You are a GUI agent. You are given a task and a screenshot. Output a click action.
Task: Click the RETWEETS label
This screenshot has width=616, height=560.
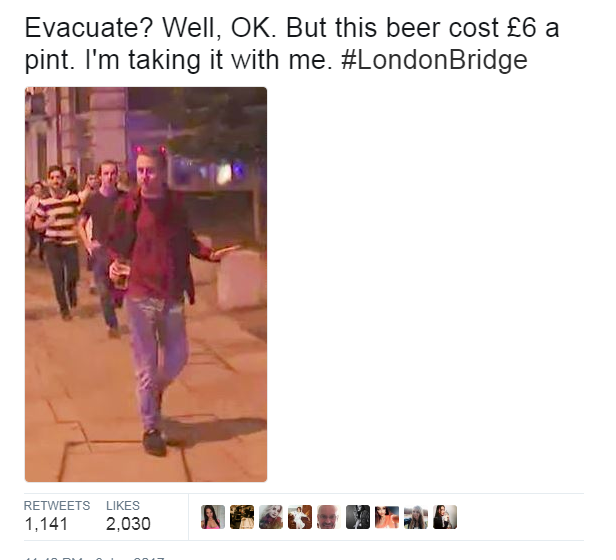[57, 505]
